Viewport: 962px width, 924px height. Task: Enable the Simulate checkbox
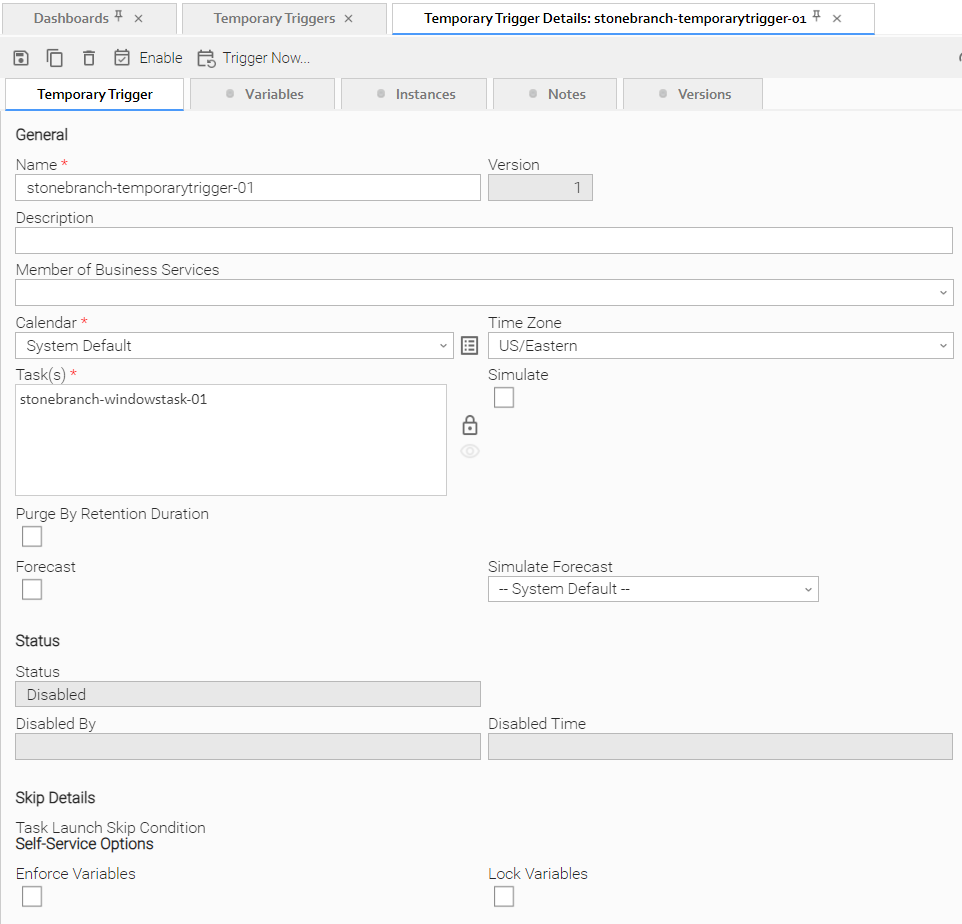pyautogui.click(x=504, y=398)
